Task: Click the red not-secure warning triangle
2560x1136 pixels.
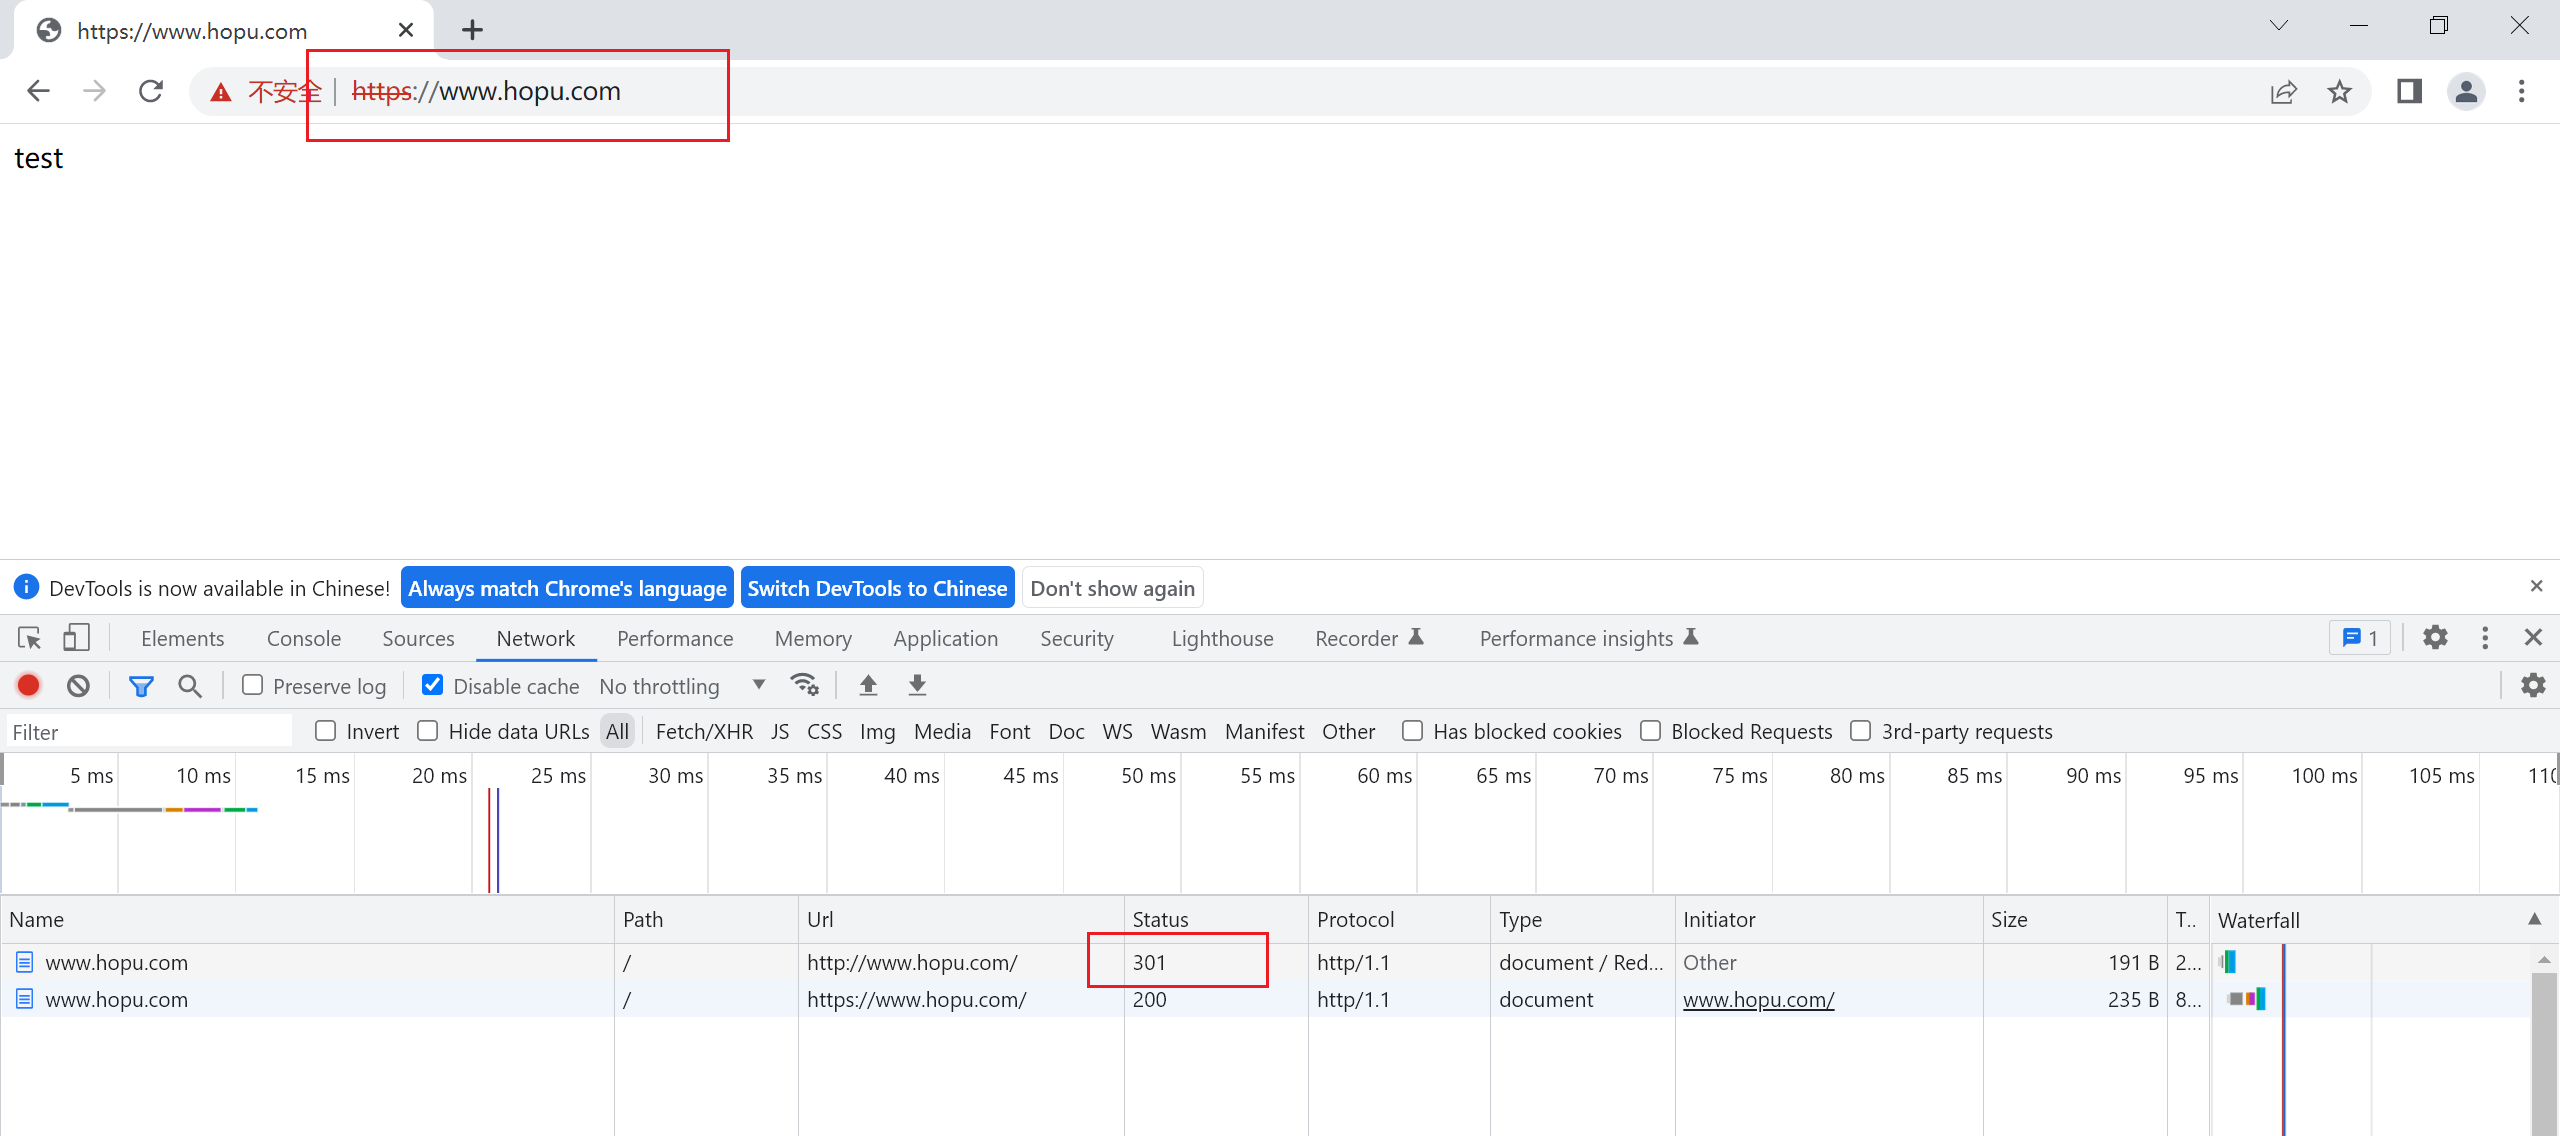Action: [x=221, y=92]
